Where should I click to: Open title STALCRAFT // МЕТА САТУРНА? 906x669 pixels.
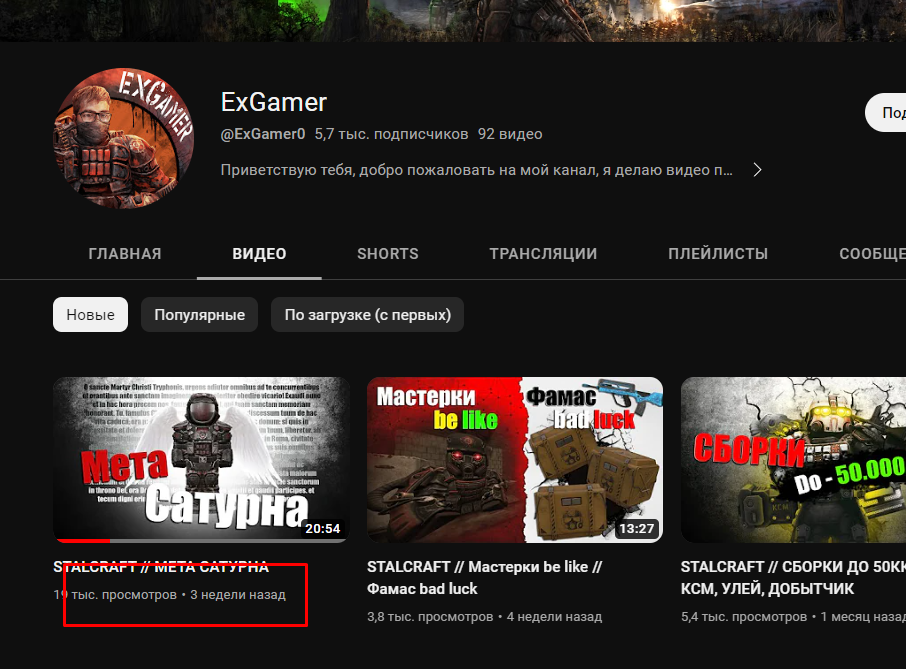point(161,567)
